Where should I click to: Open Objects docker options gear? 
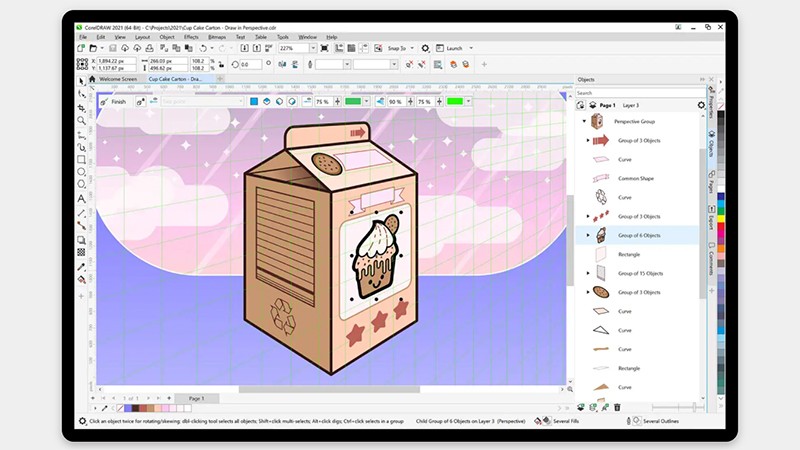(x=701, y=105)
